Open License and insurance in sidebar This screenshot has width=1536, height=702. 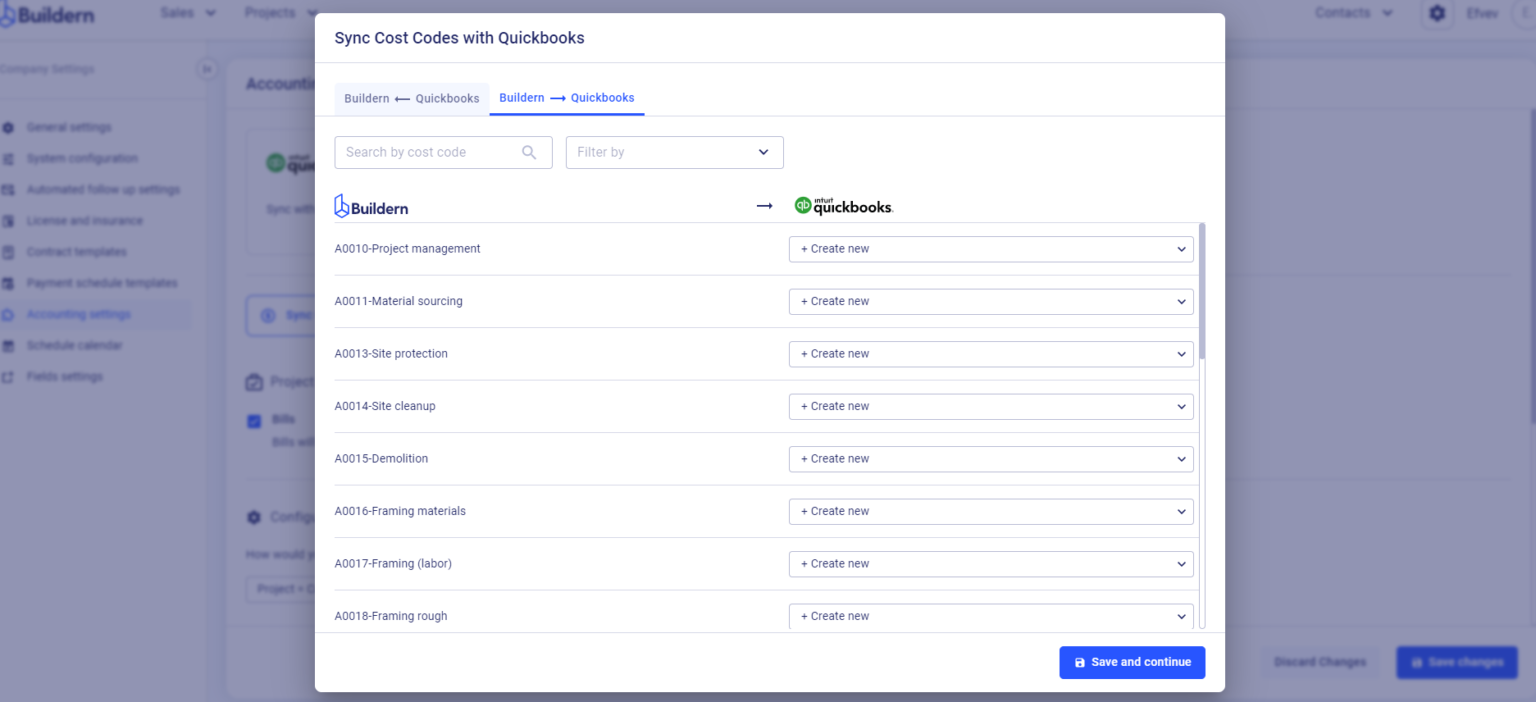click(x=84, y=220)
